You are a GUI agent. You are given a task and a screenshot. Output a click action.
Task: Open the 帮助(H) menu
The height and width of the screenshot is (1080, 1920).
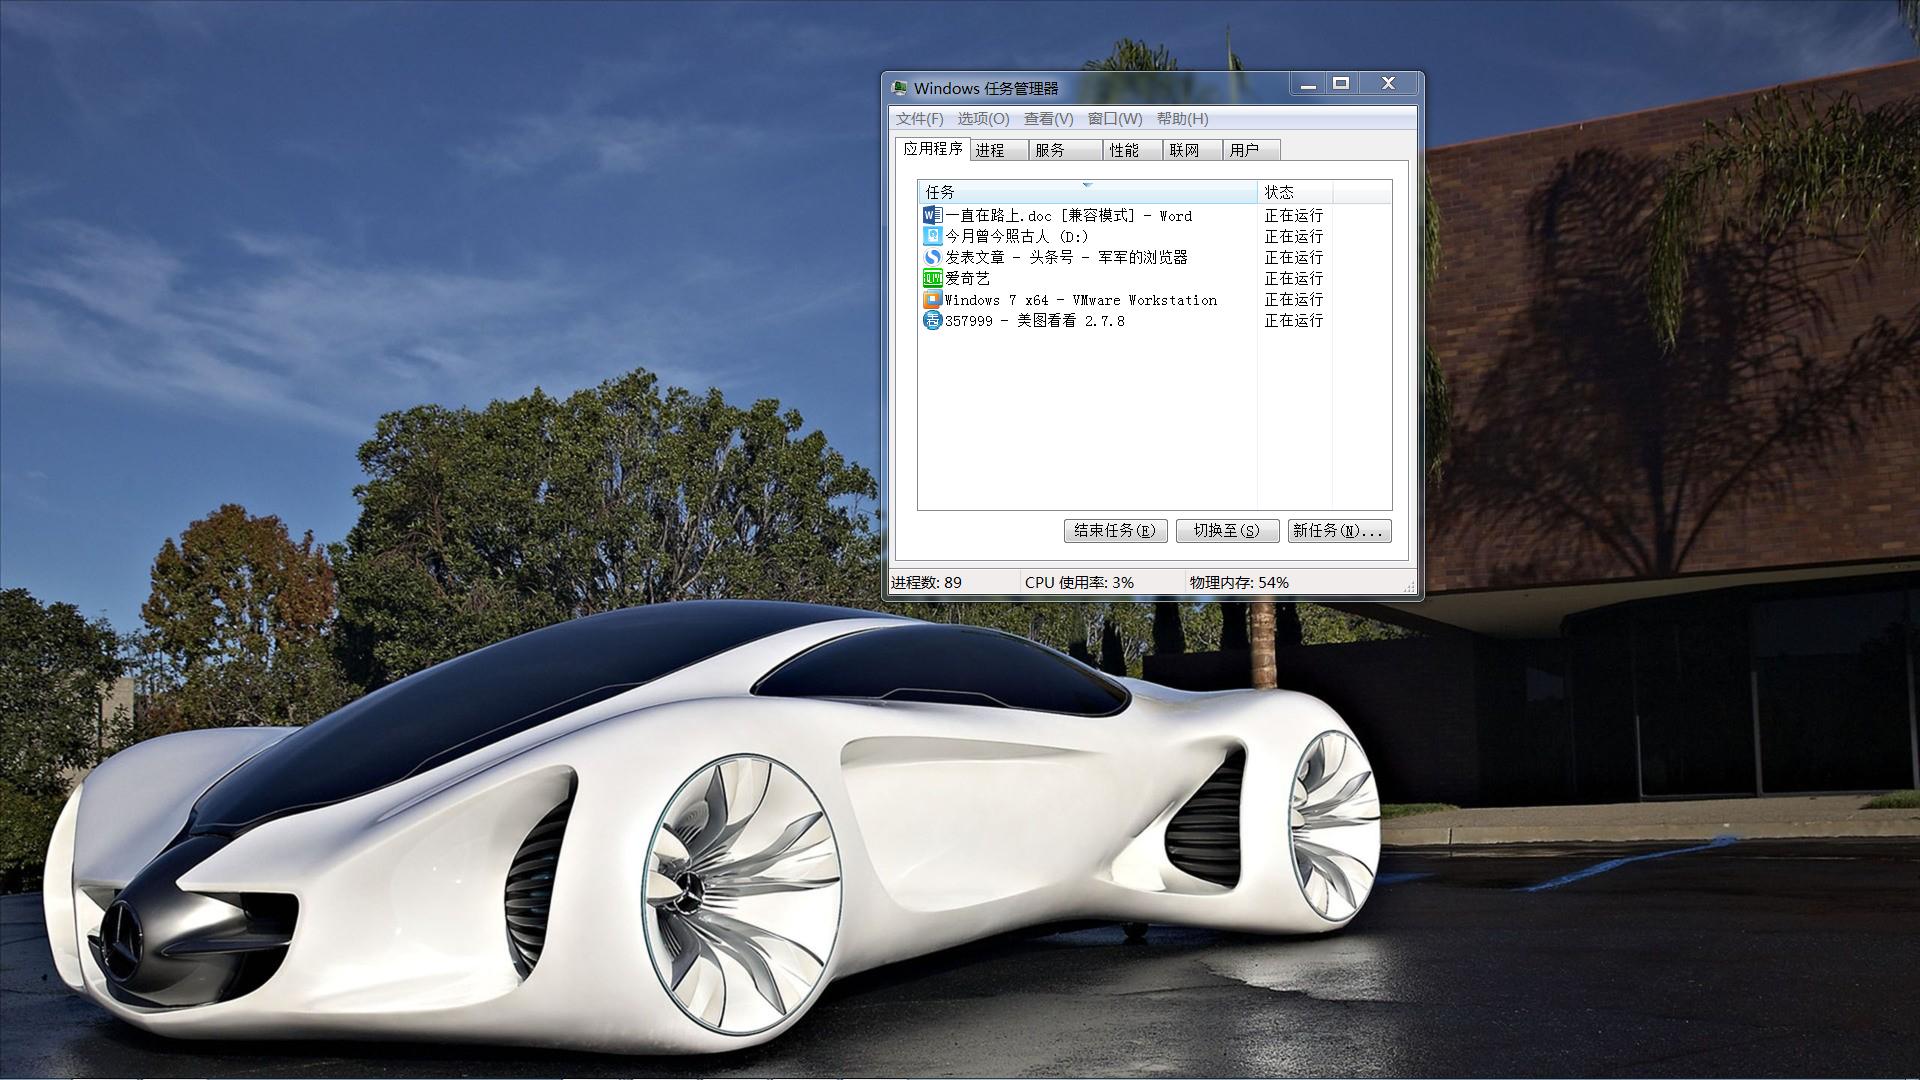1182,119
